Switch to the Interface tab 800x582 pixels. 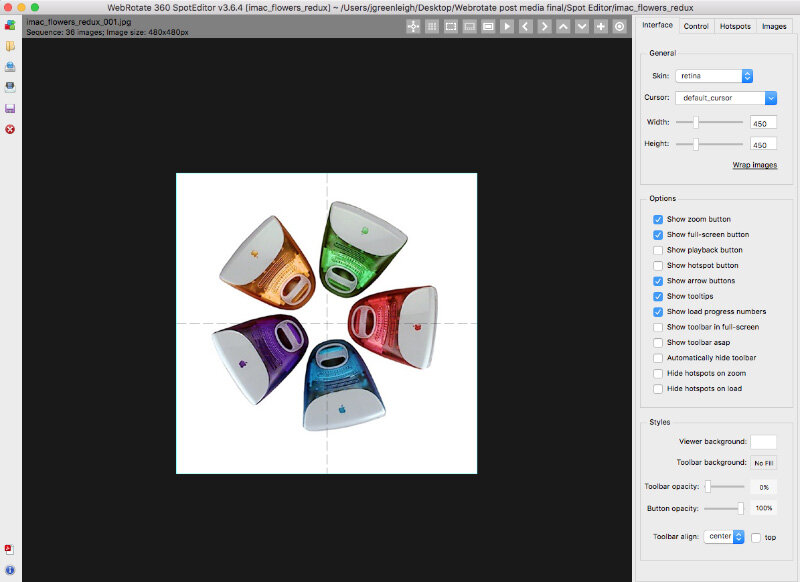(657, 25)
